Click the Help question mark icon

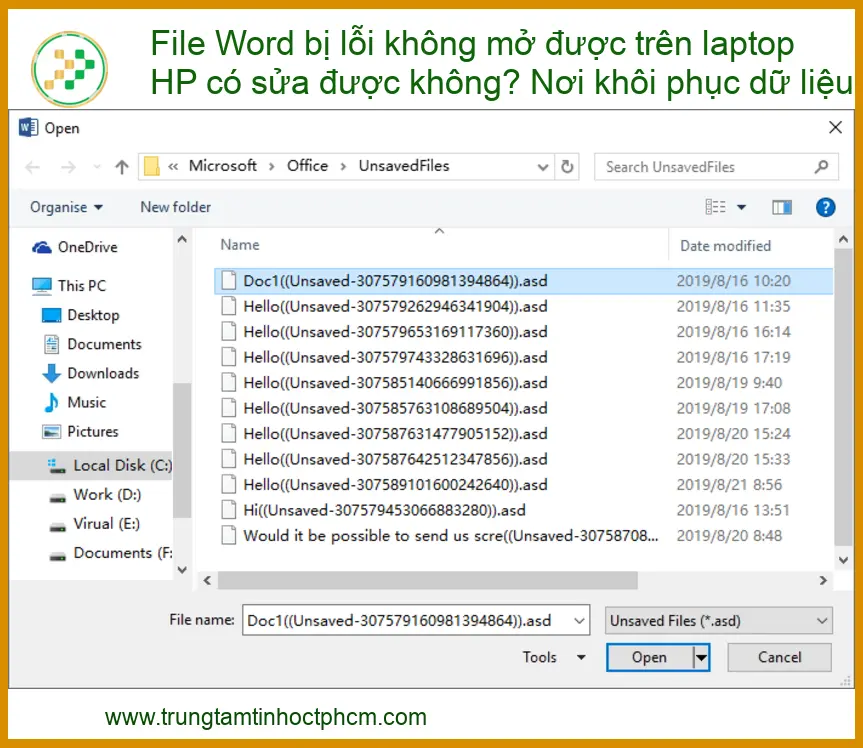pos(825,207)
